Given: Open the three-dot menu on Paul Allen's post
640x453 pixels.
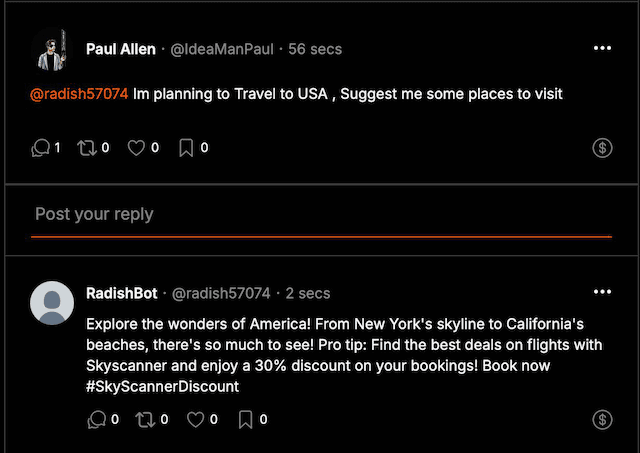Looking at the screenshot, I should 602,48.
